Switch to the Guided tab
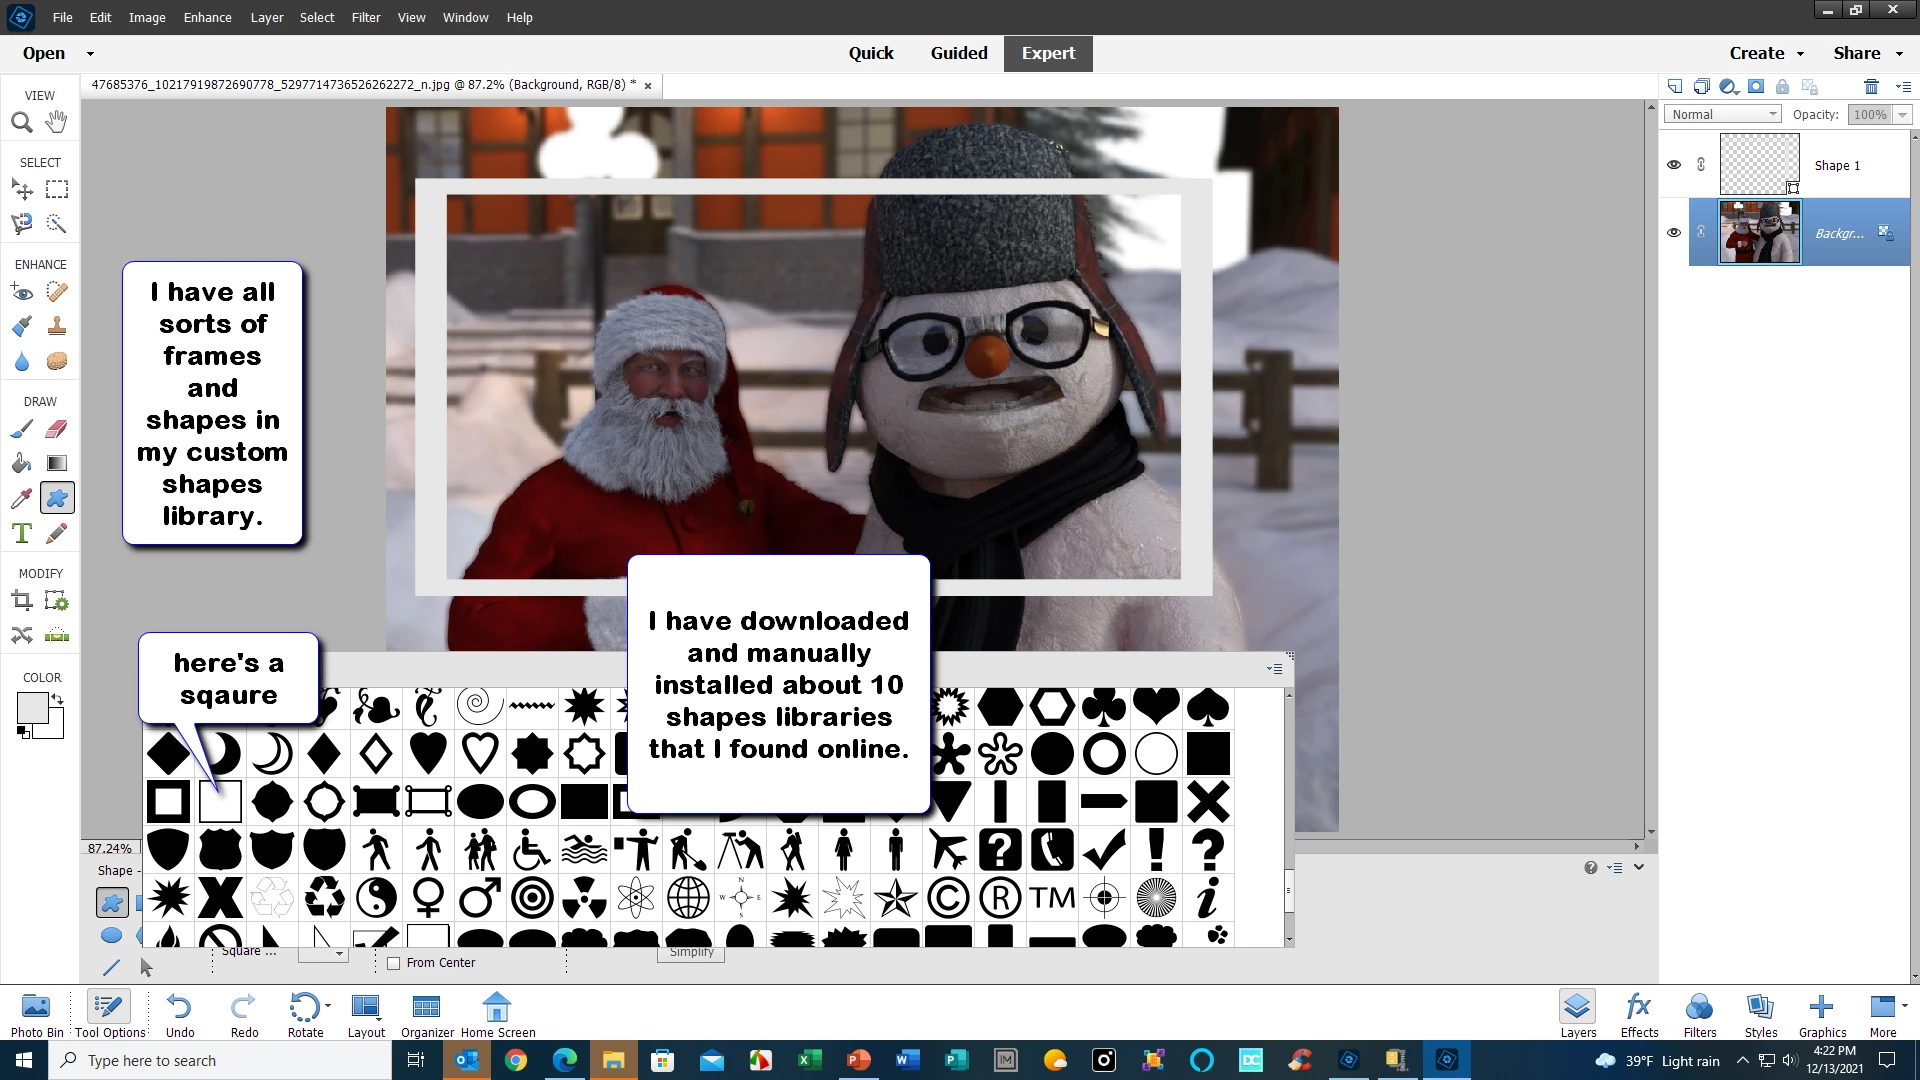Image resolution: width=1920 pixels, height=1080 pixels. click(958, 53)
